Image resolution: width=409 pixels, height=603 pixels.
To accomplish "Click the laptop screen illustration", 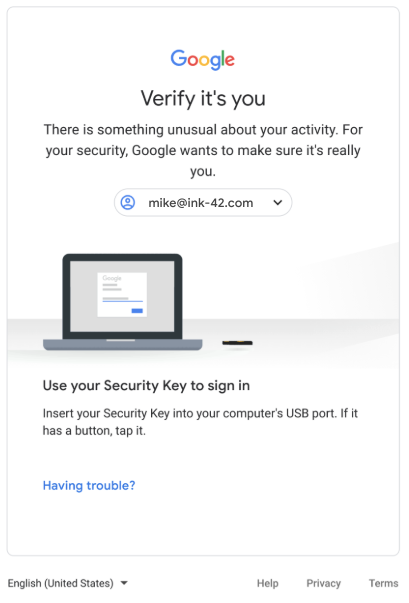I will click(122, 296).
